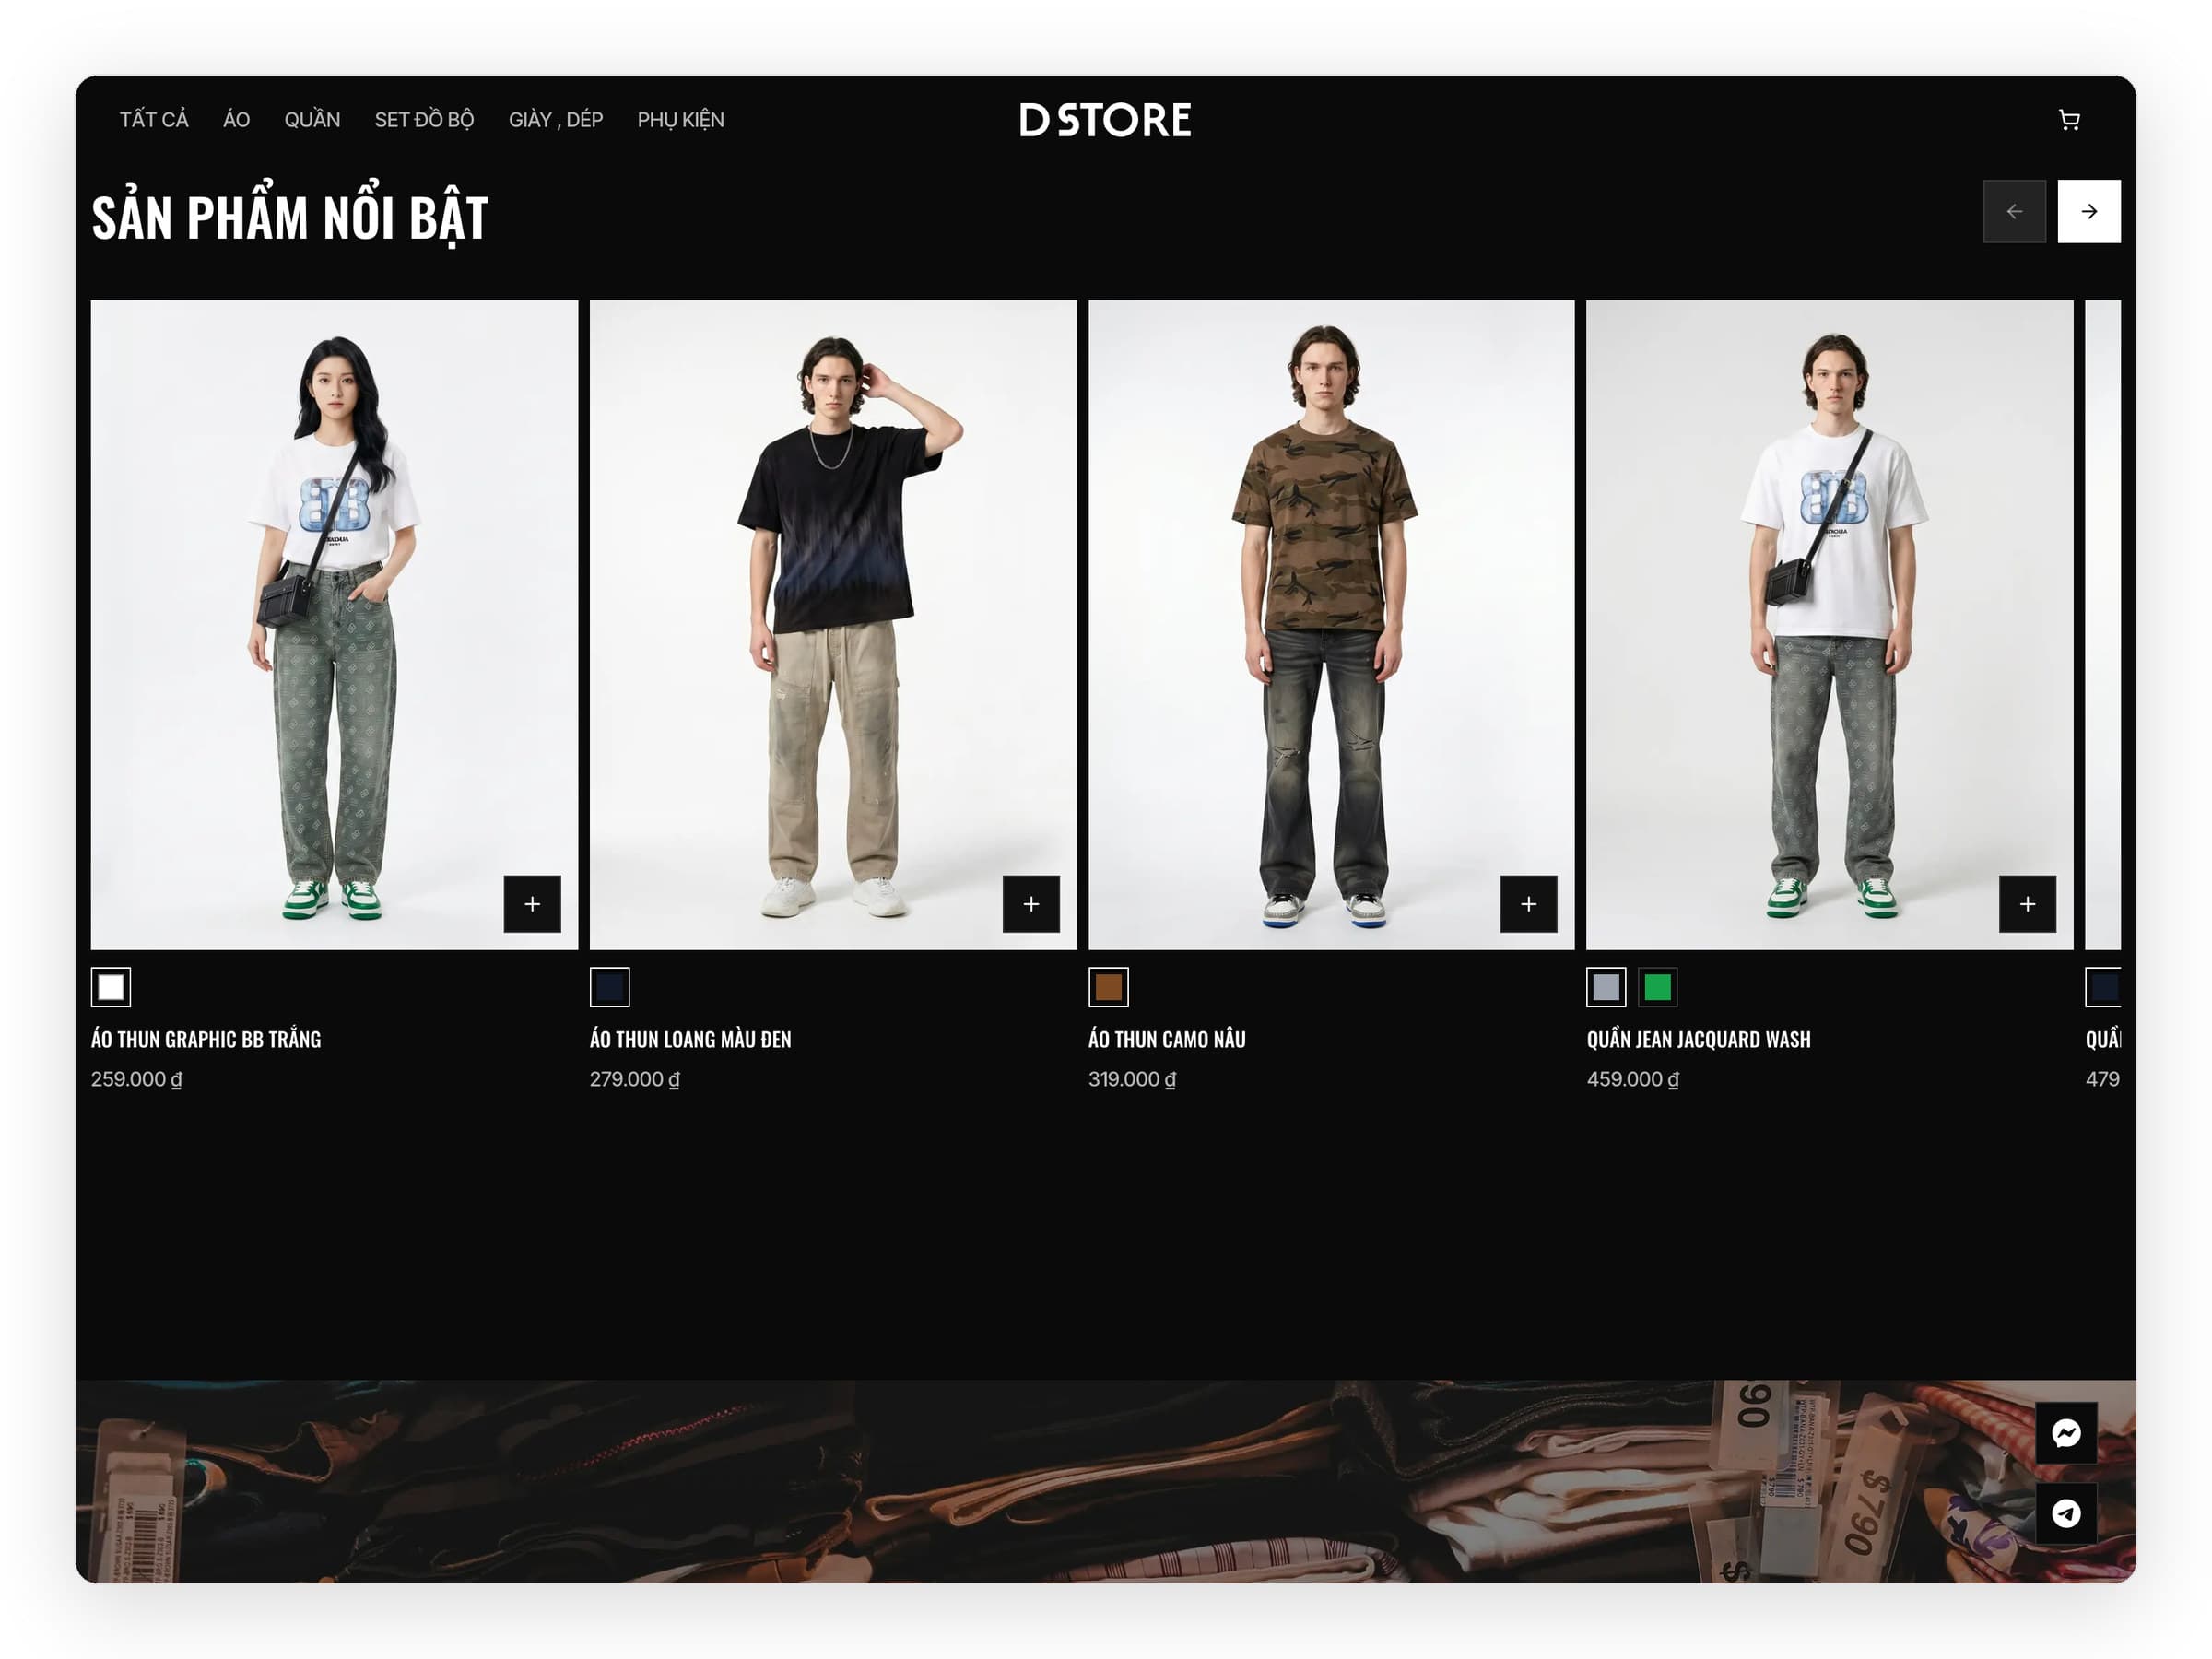Open Messenger chat icon

click(2066, 1432)
